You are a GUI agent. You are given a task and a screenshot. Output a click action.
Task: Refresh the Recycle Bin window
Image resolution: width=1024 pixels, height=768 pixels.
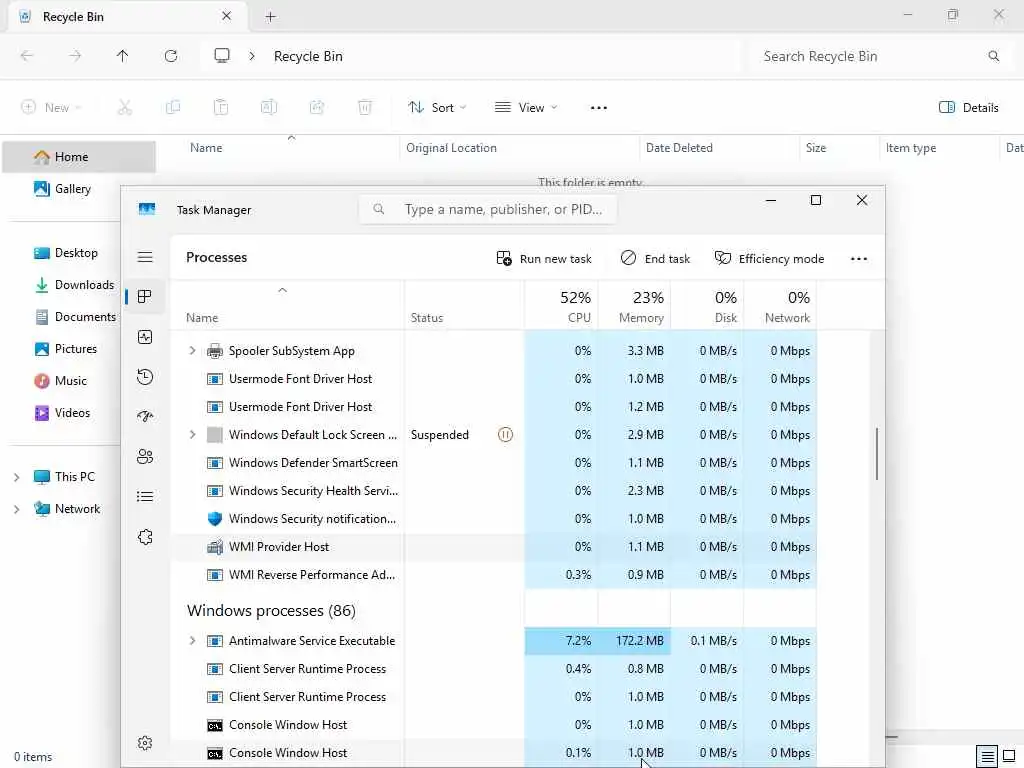pos(171,56)
